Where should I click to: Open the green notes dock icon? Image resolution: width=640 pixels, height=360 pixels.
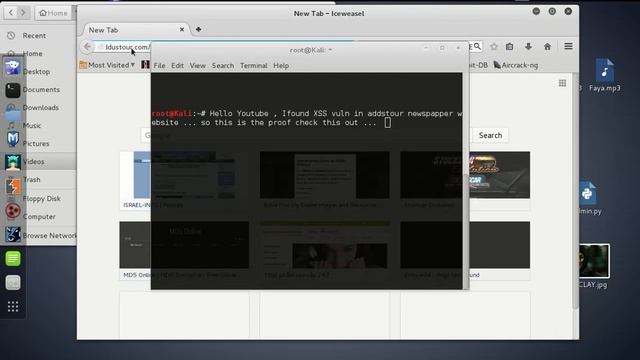[13, 258]
